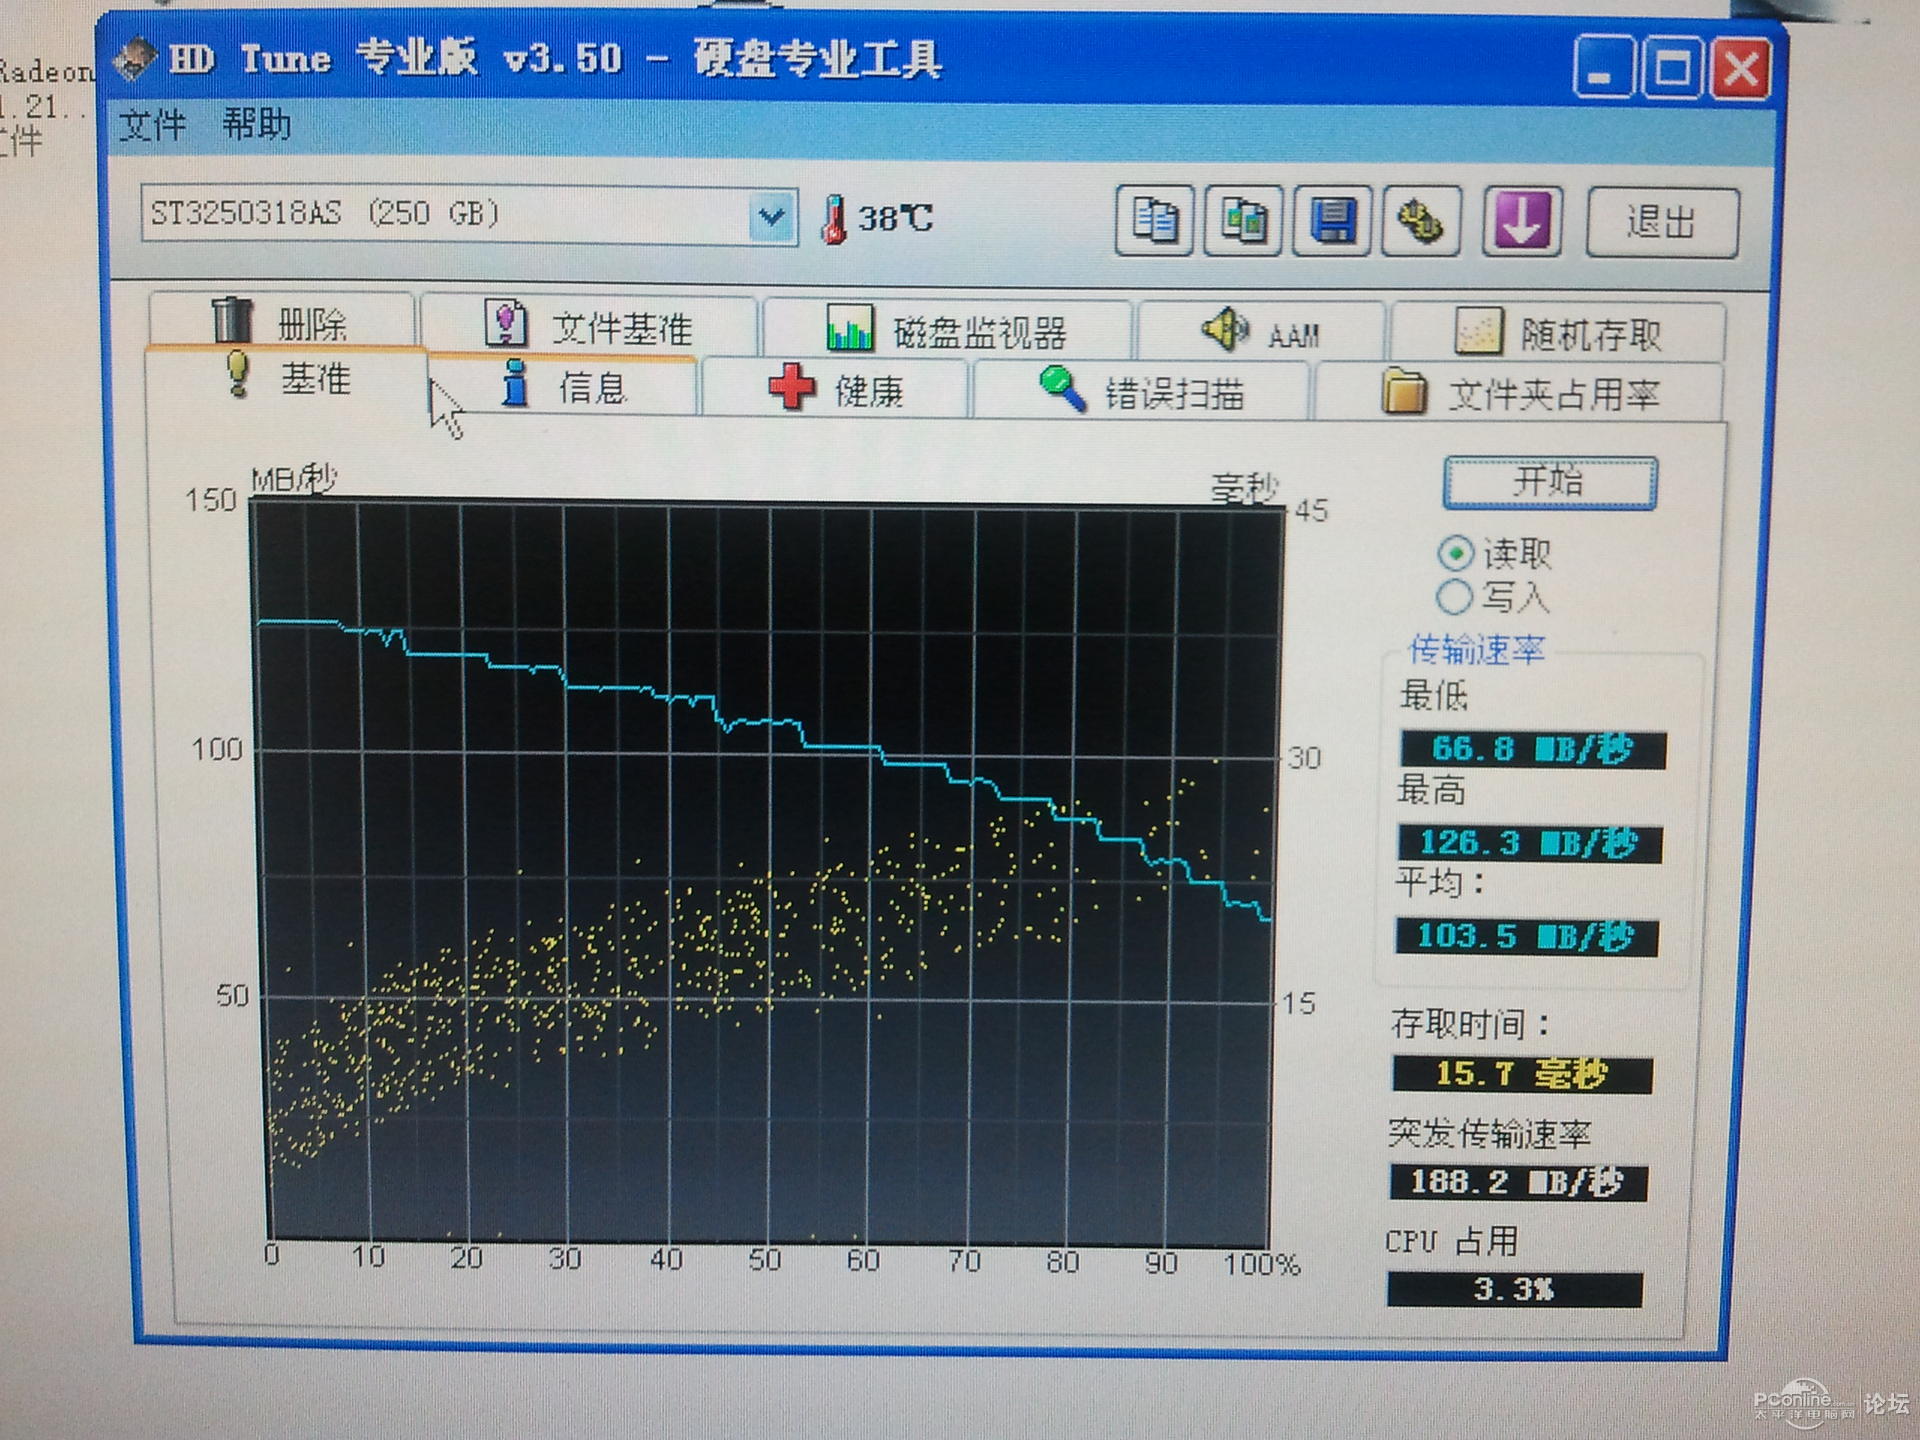Click the CPU usage 3.3% value

click(x=1514, y=1289)
